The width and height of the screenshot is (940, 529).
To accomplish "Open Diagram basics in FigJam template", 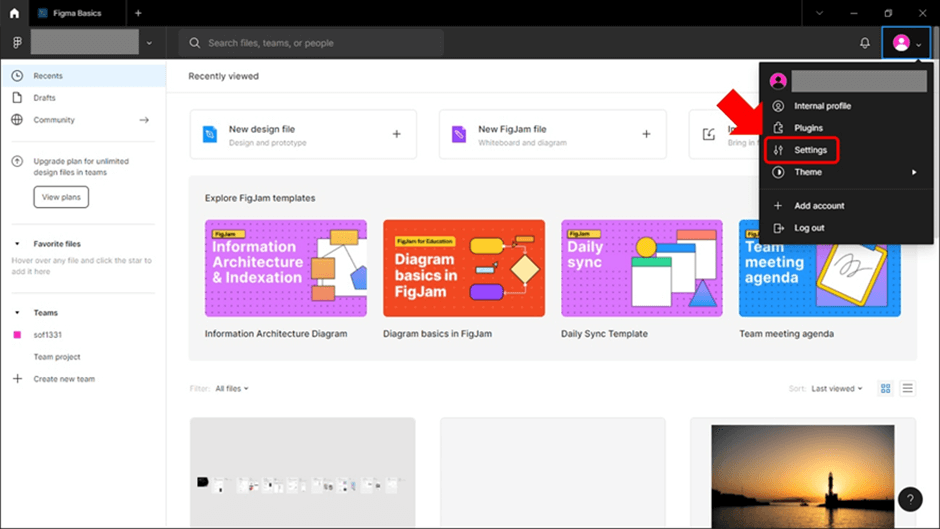I will 464,268.
